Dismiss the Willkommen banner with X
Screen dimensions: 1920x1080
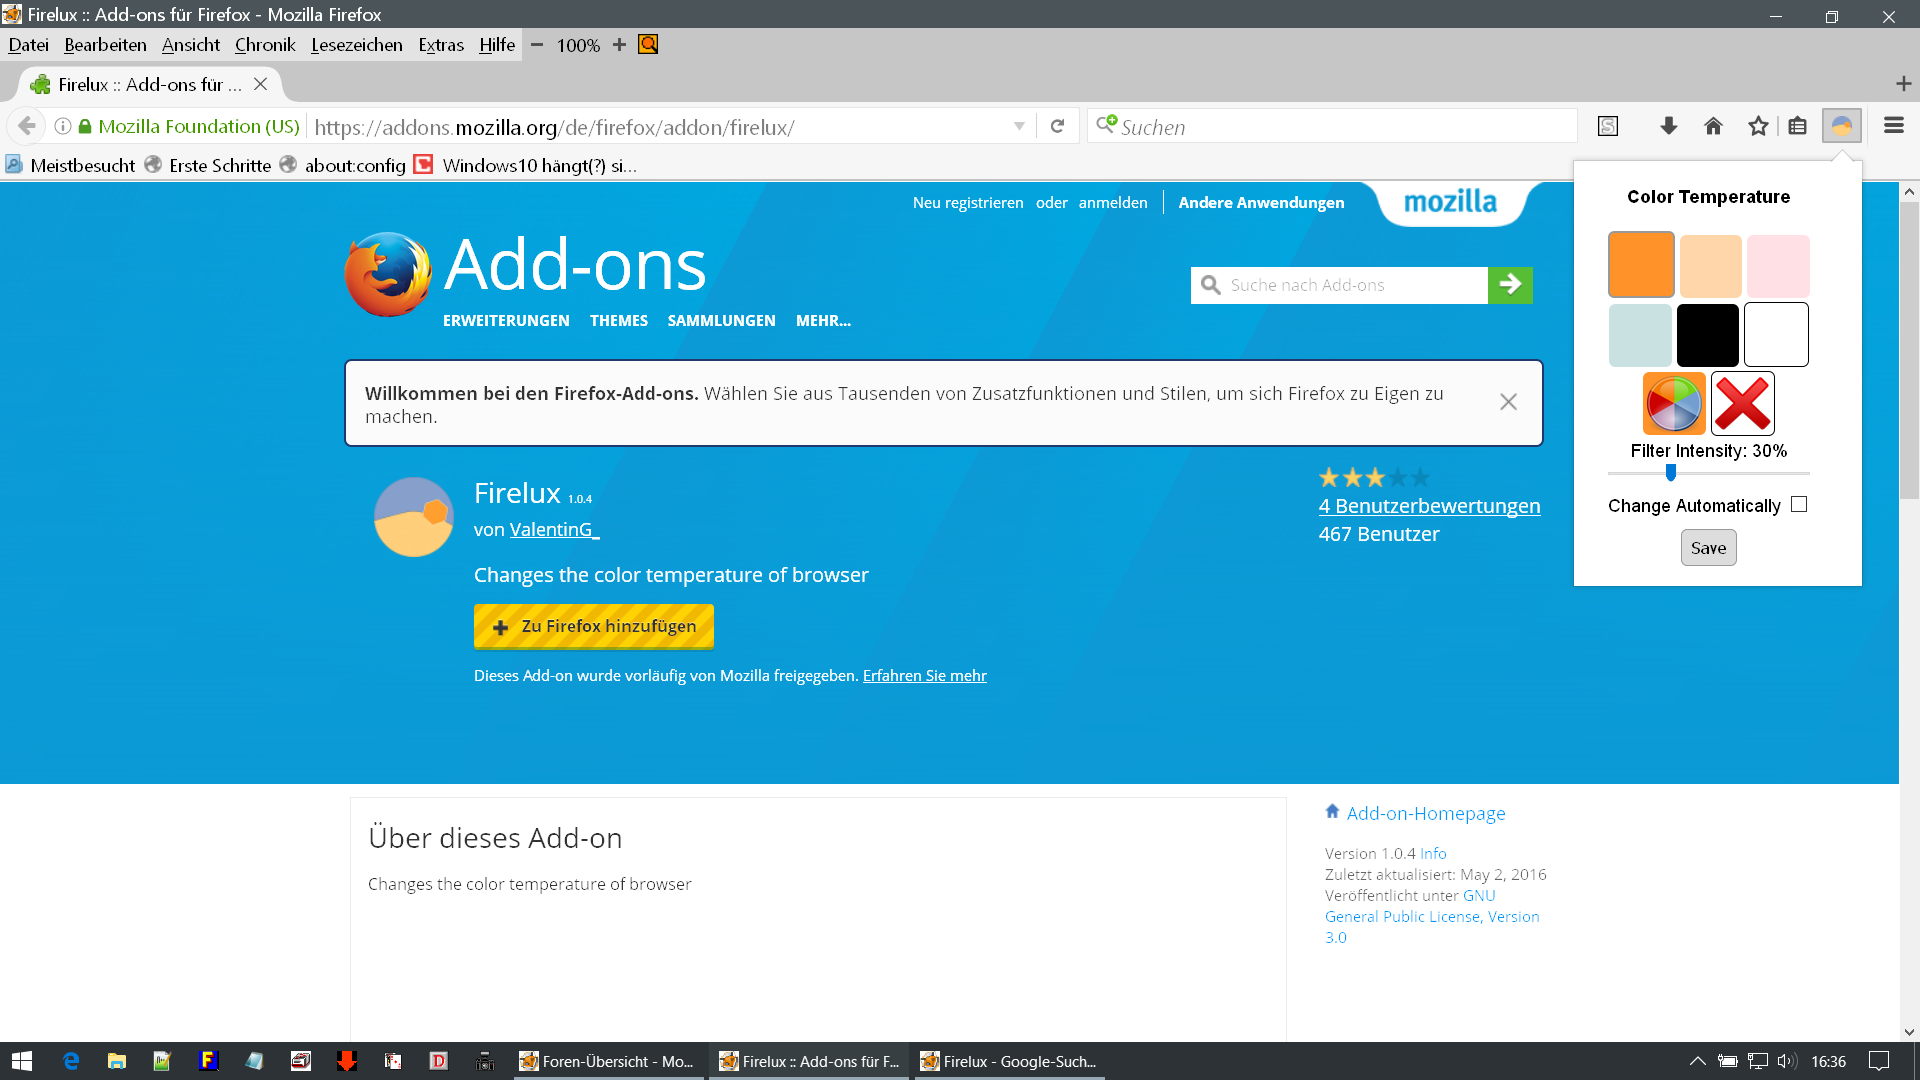click(1508, 402)
